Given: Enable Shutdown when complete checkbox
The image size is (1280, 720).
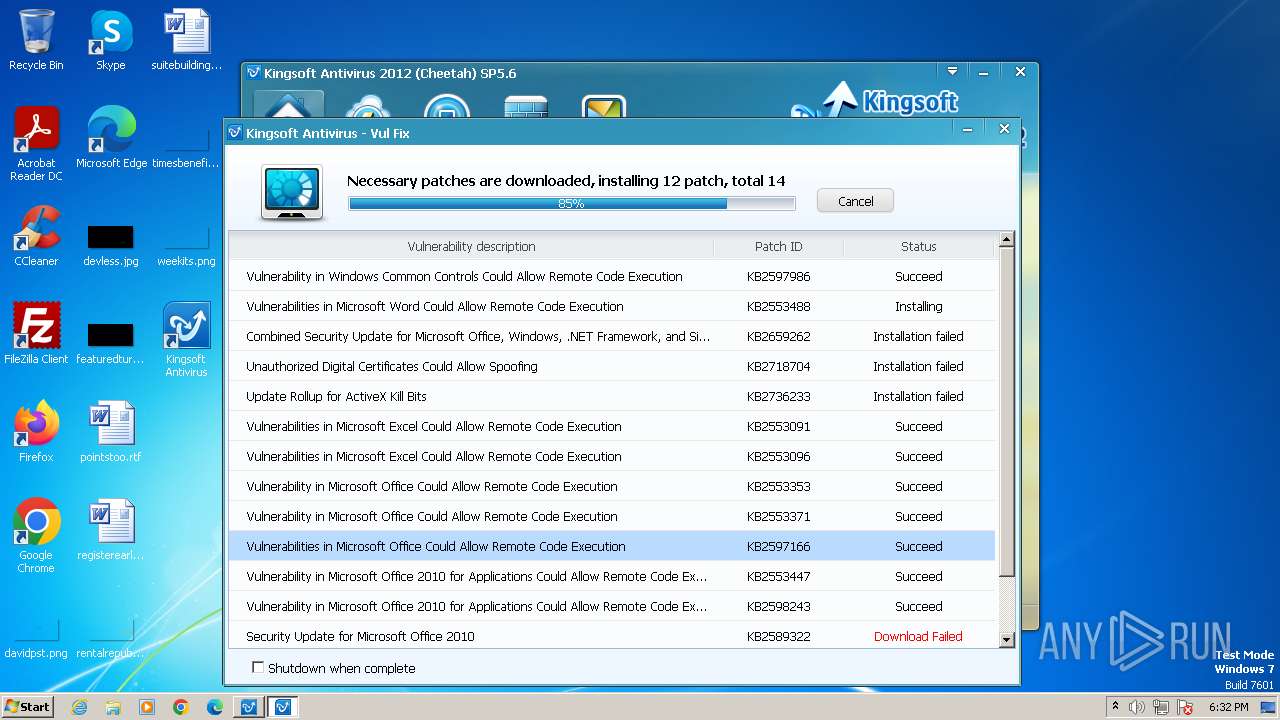Looking at the screenshot, I should pyautogui.click(x=258, y=667).
